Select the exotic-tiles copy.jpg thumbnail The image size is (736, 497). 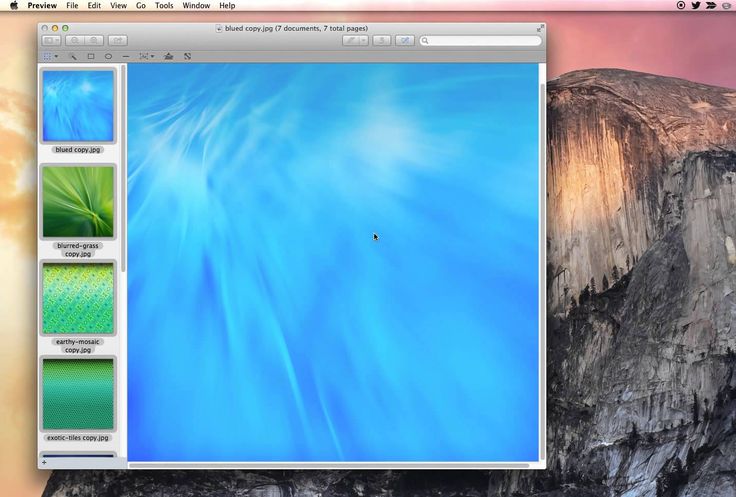coord(78,394)
